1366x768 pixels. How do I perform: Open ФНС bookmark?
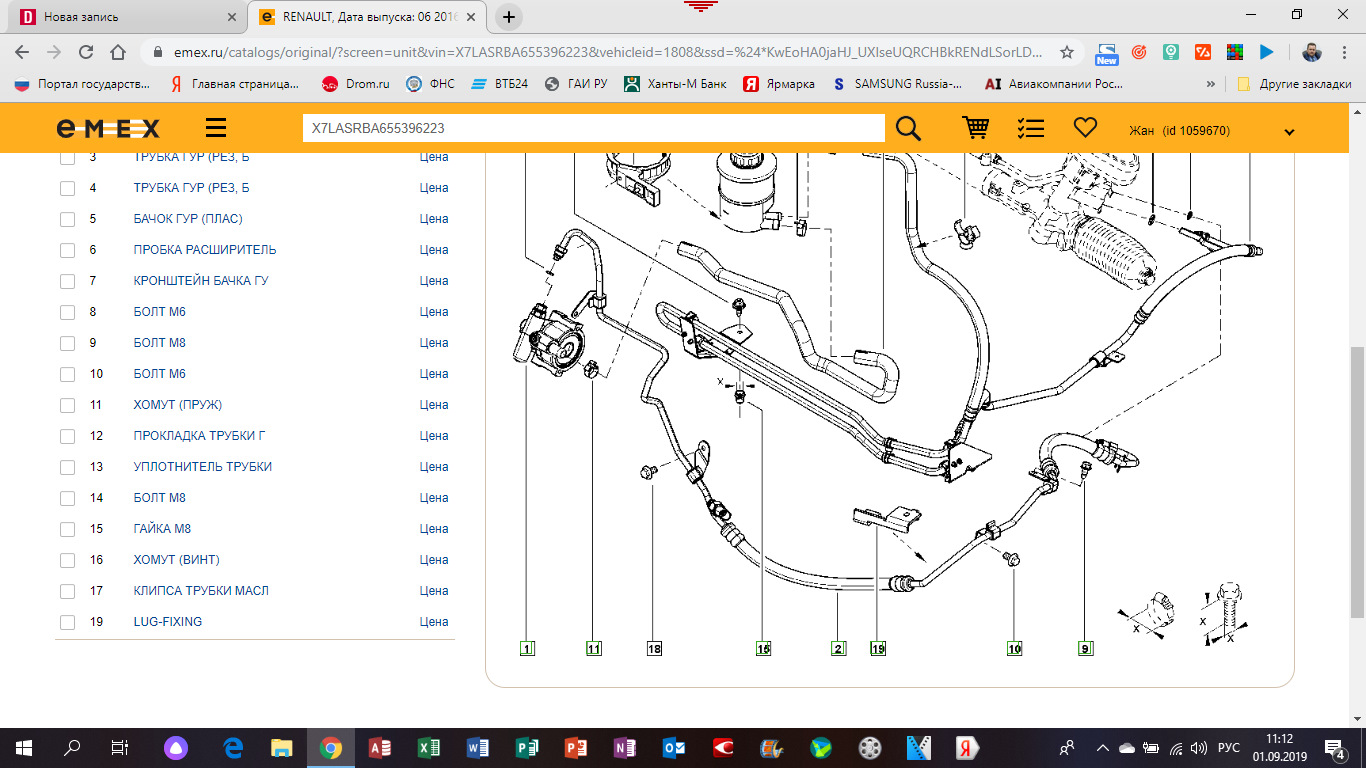430,84
